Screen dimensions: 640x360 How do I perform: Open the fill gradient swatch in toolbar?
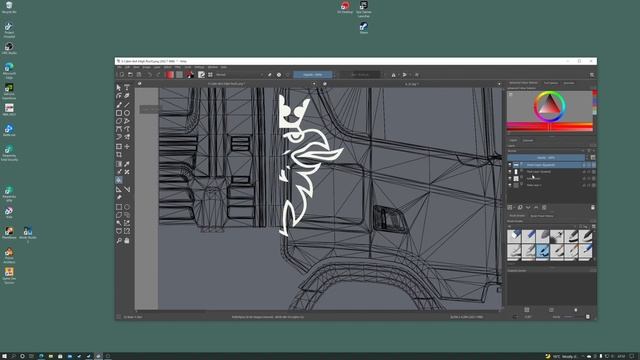[170, 75]
